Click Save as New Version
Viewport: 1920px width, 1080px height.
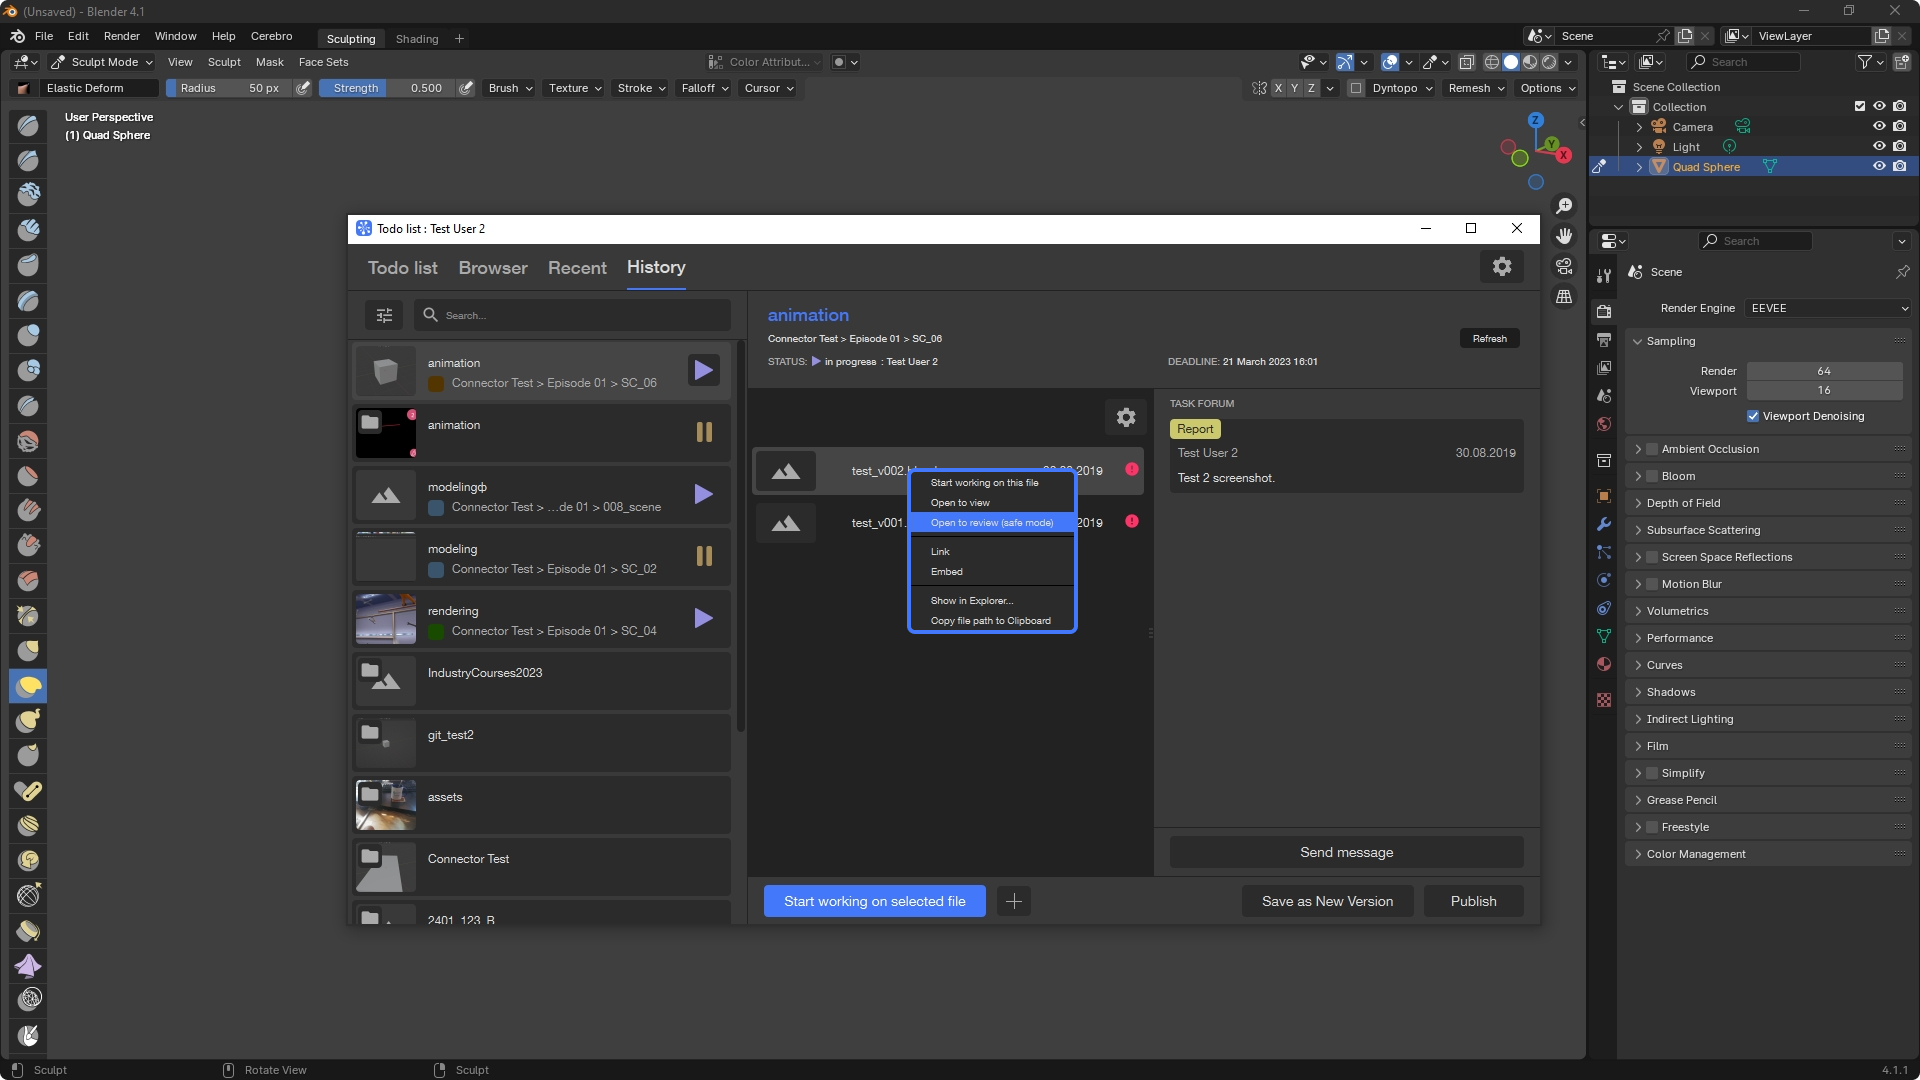click(x=1327, y=901)
